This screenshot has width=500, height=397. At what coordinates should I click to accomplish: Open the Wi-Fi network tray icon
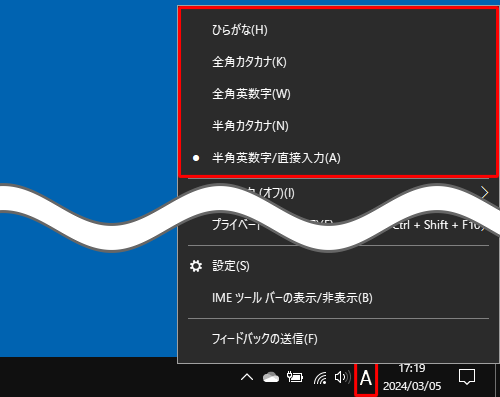coord(320,378)
